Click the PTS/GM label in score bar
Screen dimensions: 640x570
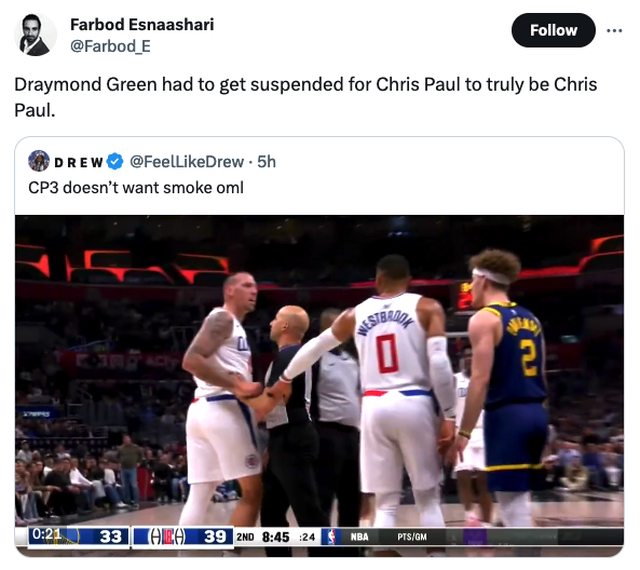[x=412, y=537]
